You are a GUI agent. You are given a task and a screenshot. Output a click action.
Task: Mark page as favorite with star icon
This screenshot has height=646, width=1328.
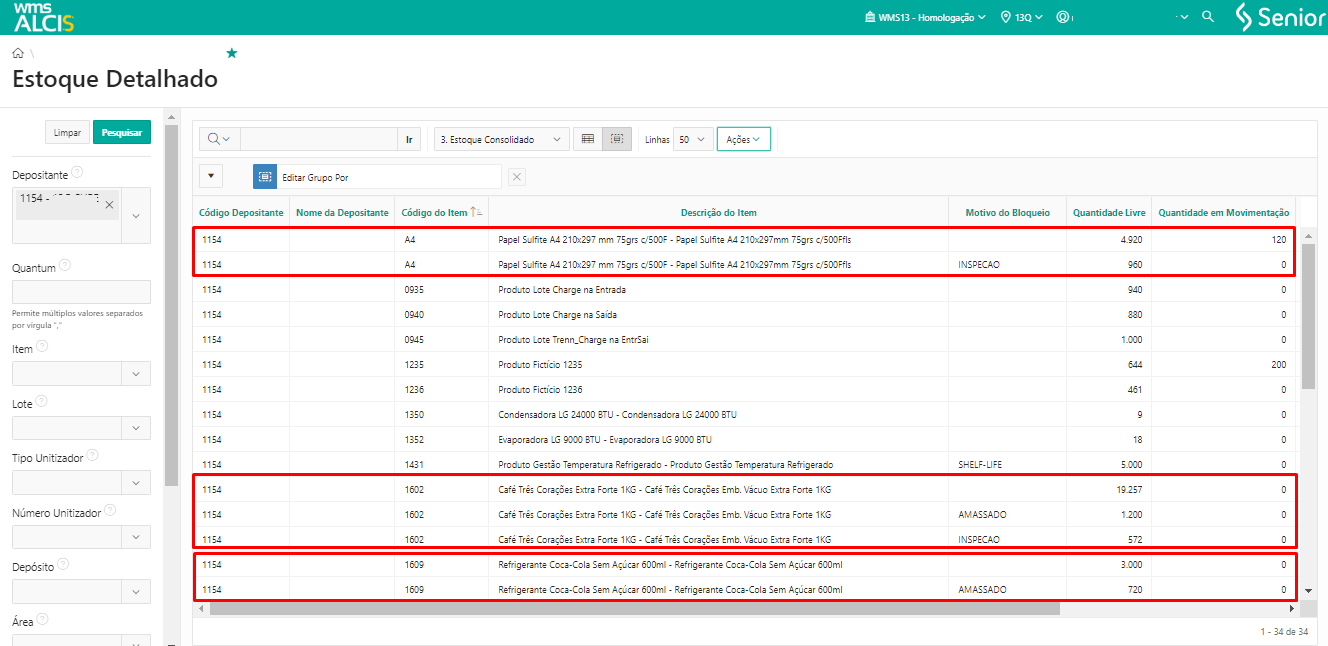point(232,53)
